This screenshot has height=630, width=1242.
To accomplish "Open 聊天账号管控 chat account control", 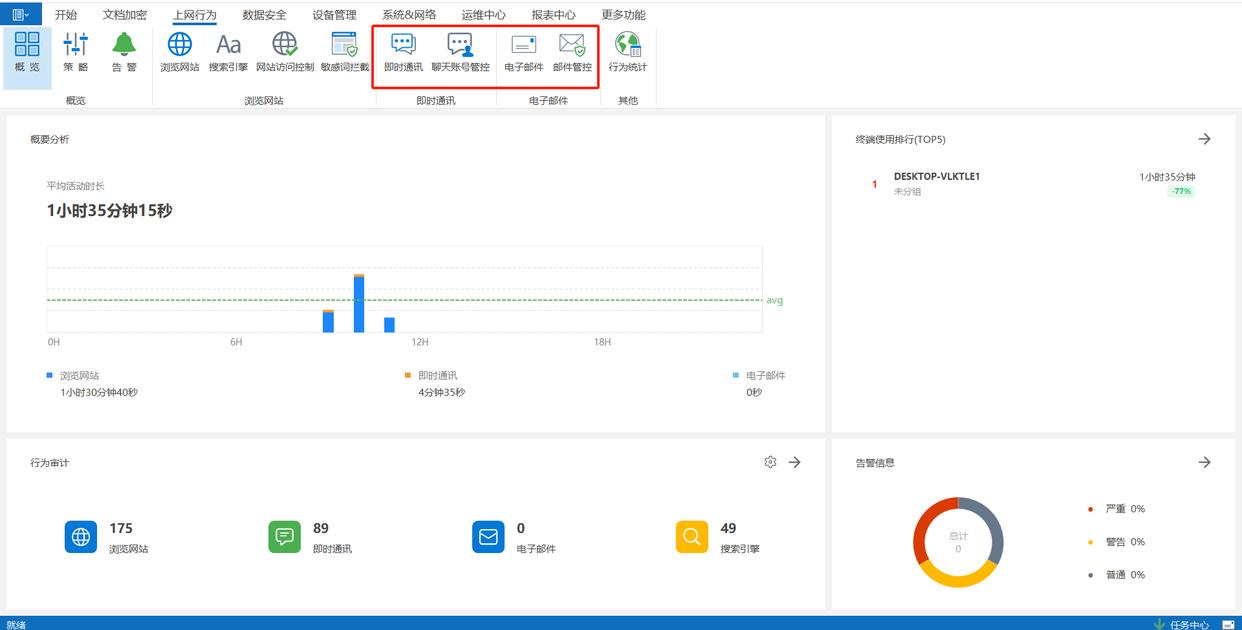I will click(460, 52).
